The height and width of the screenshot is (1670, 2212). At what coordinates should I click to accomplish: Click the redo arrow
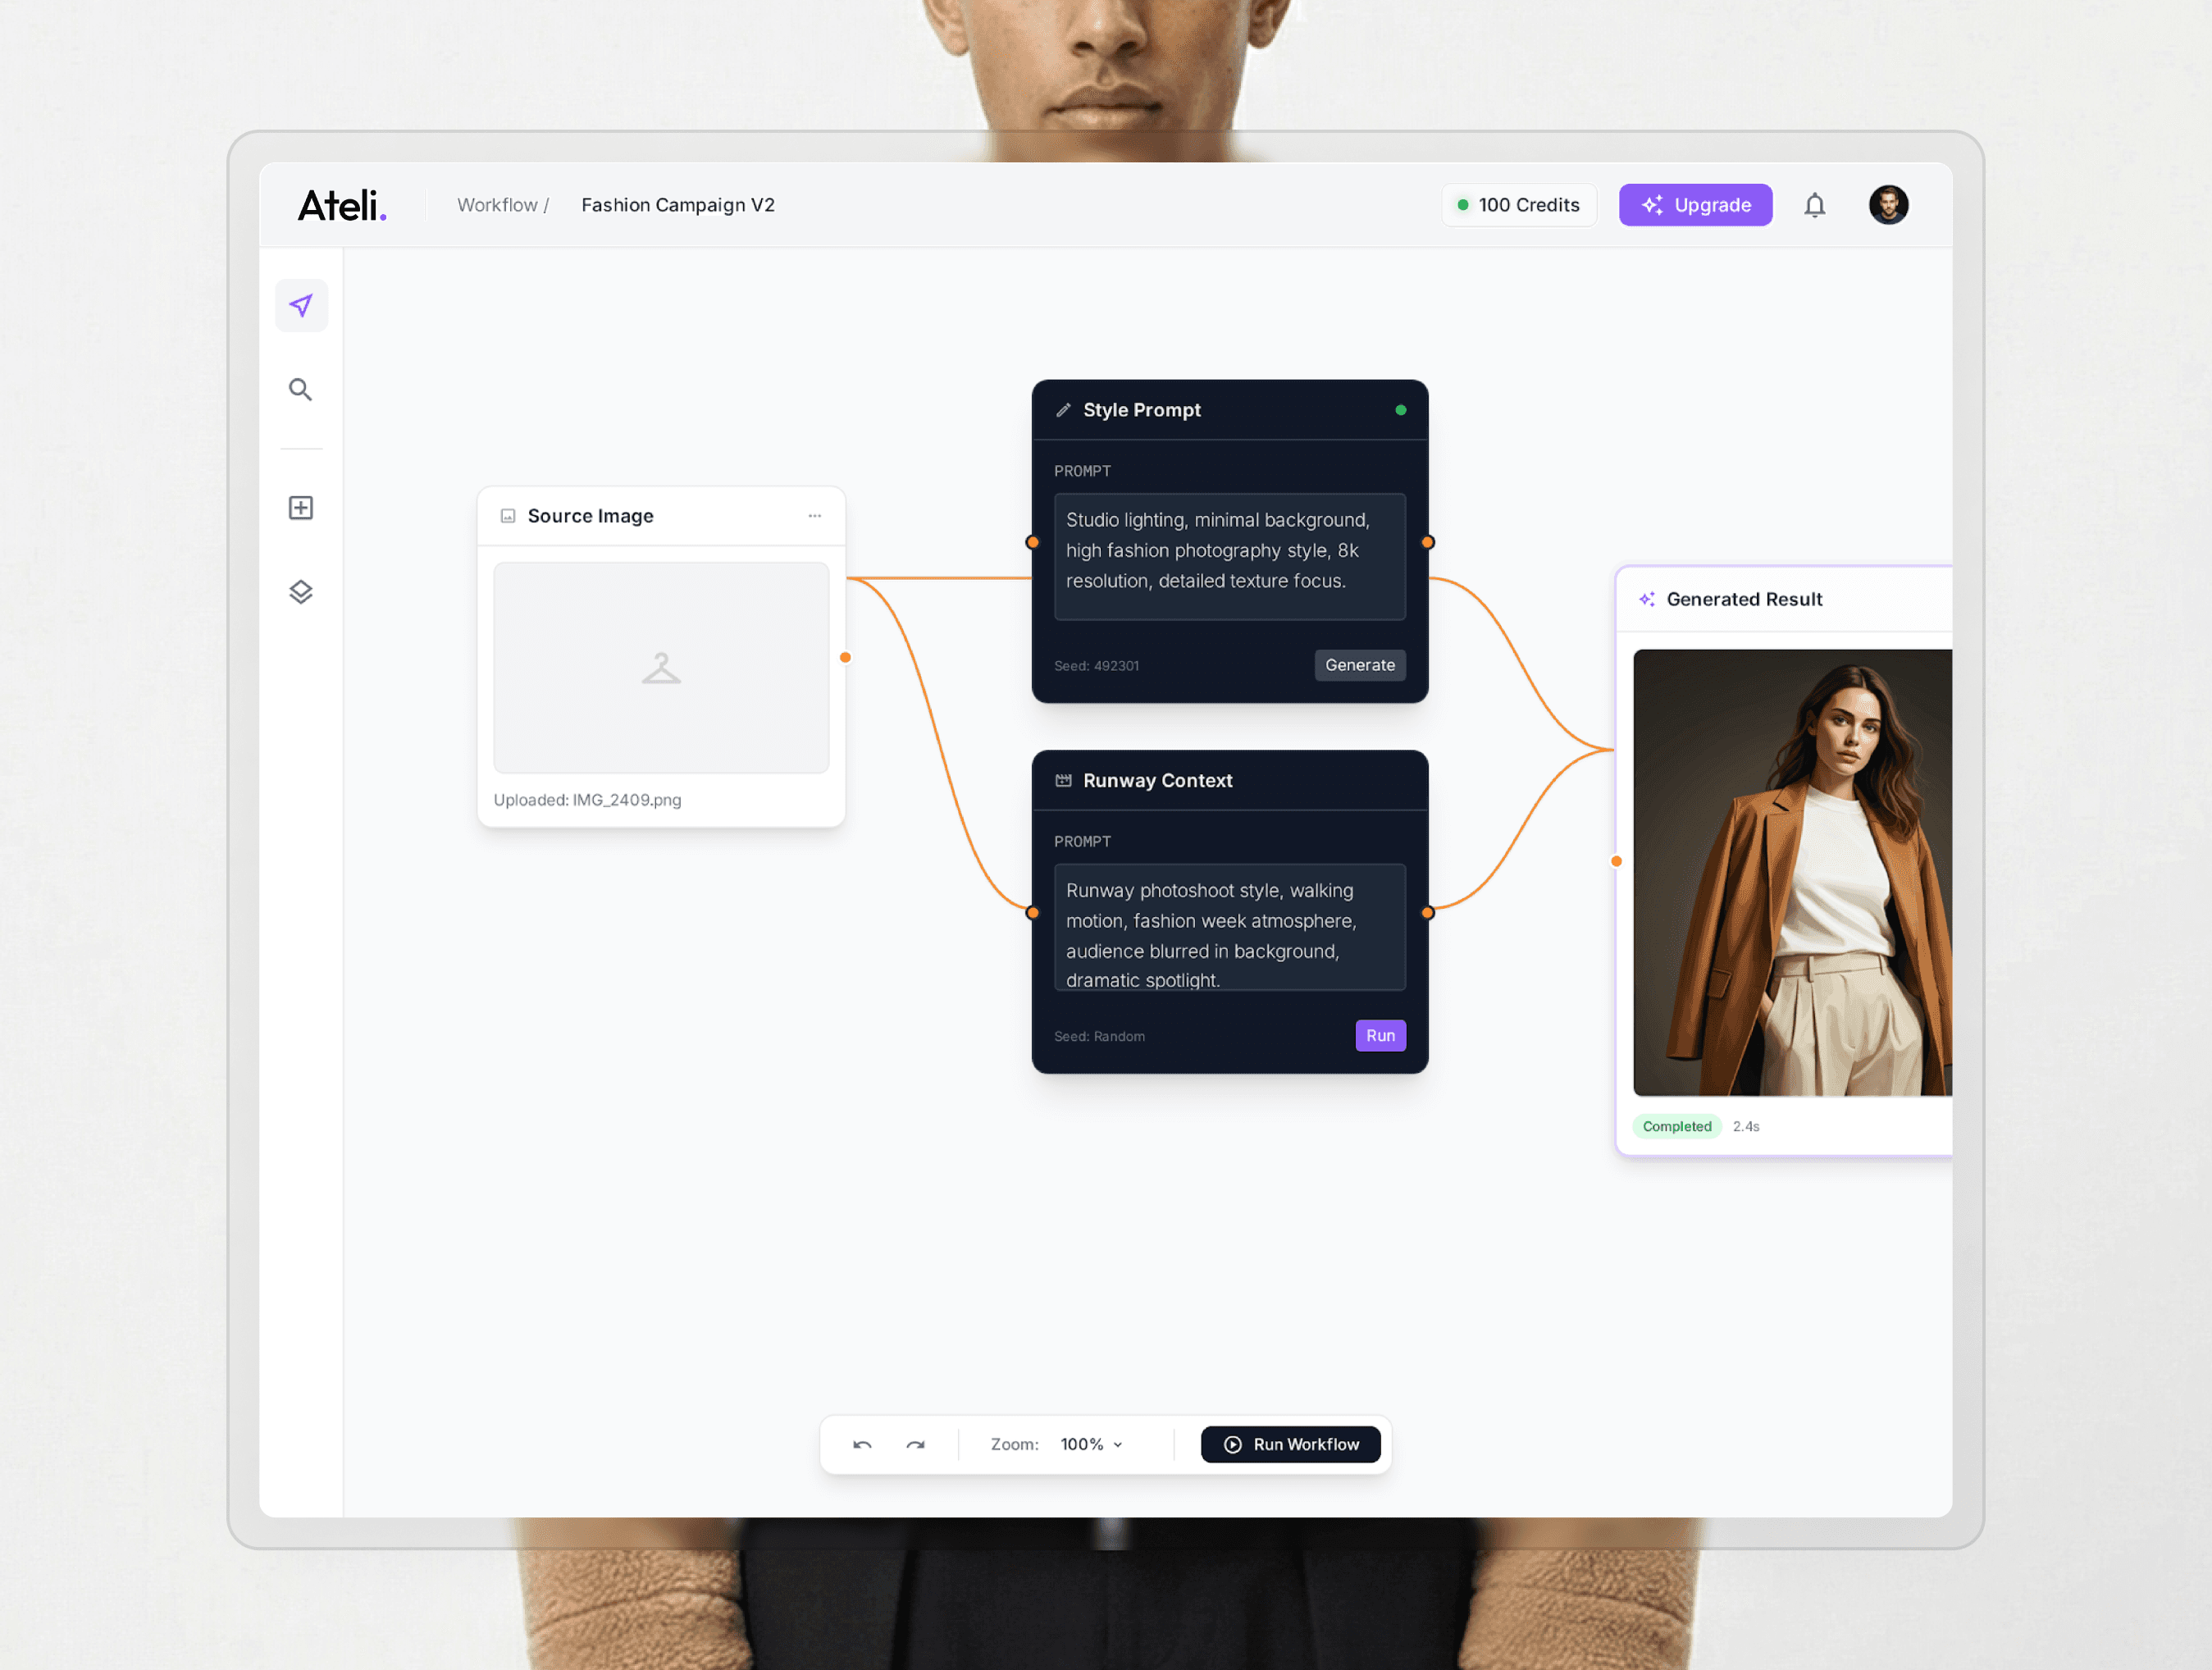[x=915, y=1444]
